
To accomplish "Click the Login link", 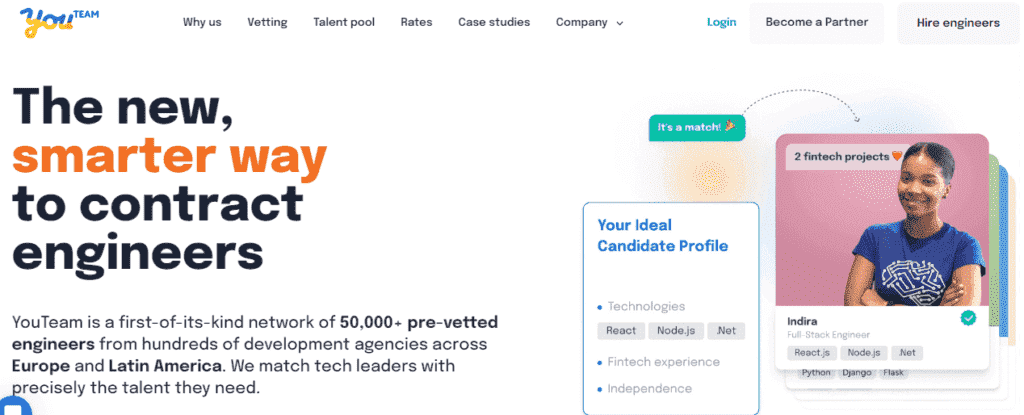I will pos(722,22).
